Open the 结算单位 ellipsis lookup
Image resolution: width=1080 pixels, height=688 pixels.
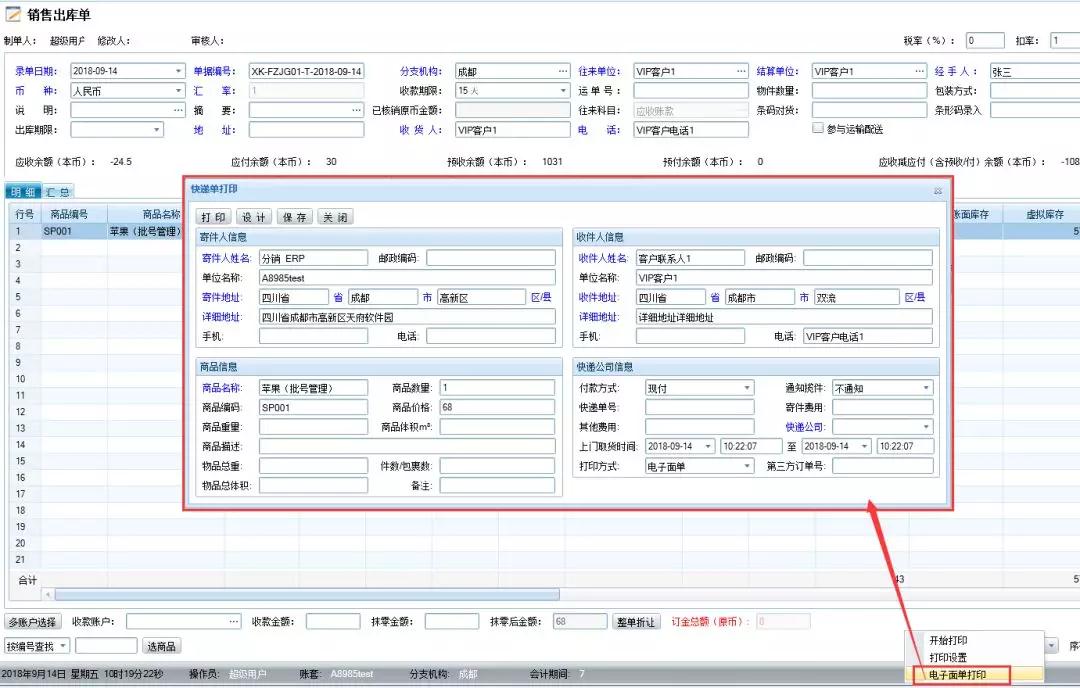[920, 71]
